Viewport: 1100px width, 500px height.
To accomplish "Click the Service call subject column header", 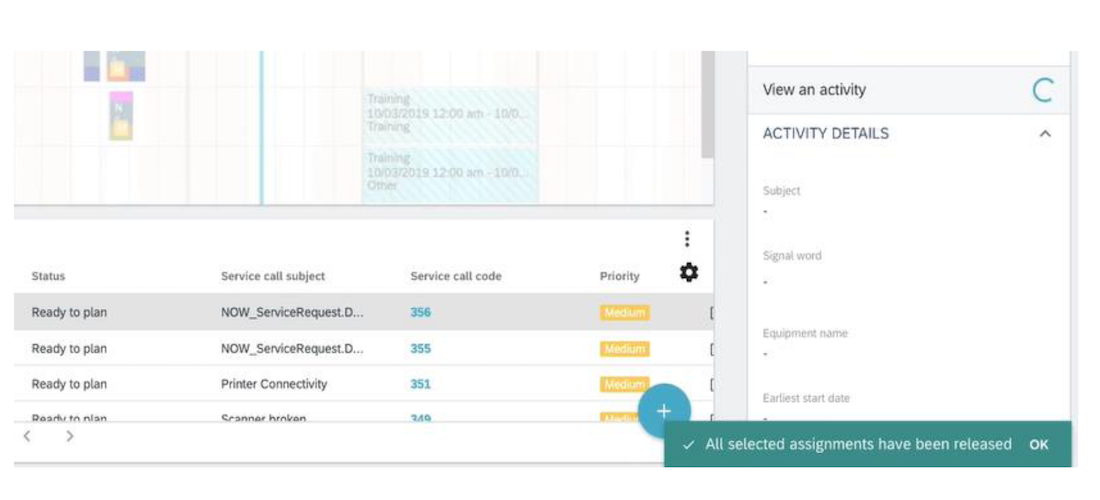I will 272,276.
